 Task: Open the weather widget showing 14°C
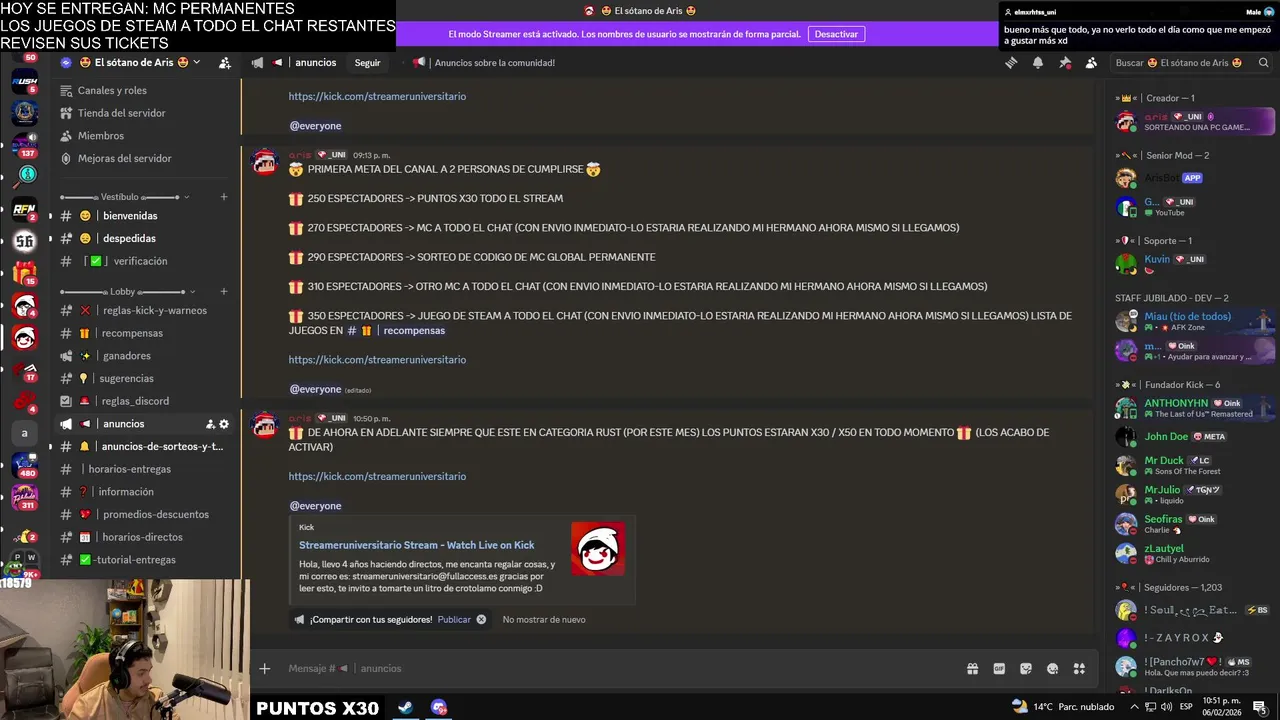pyautogui.click(x=1063, y=707)
